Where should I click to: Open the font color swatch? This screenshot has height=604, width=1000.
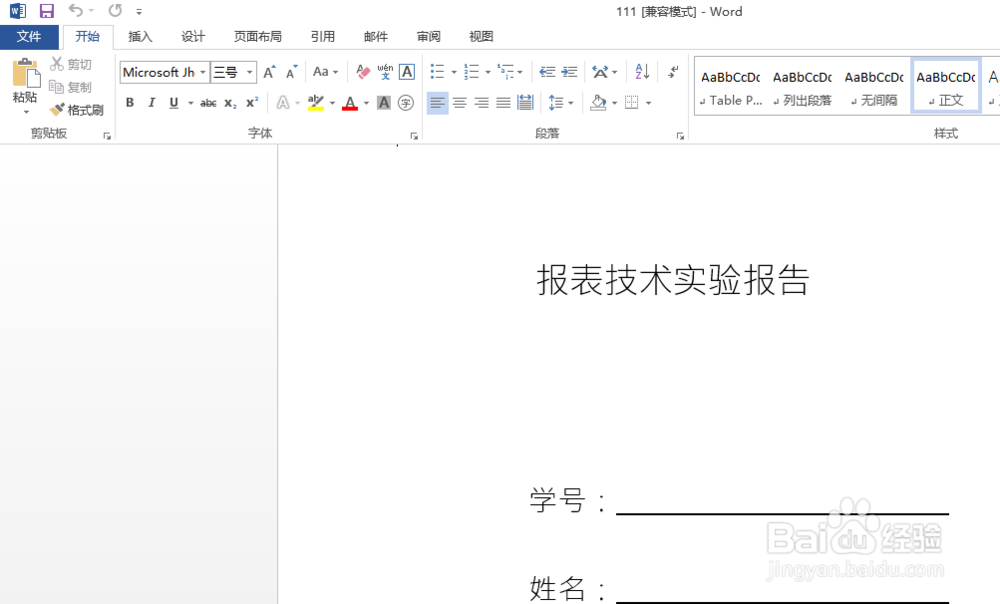[350, 103]
